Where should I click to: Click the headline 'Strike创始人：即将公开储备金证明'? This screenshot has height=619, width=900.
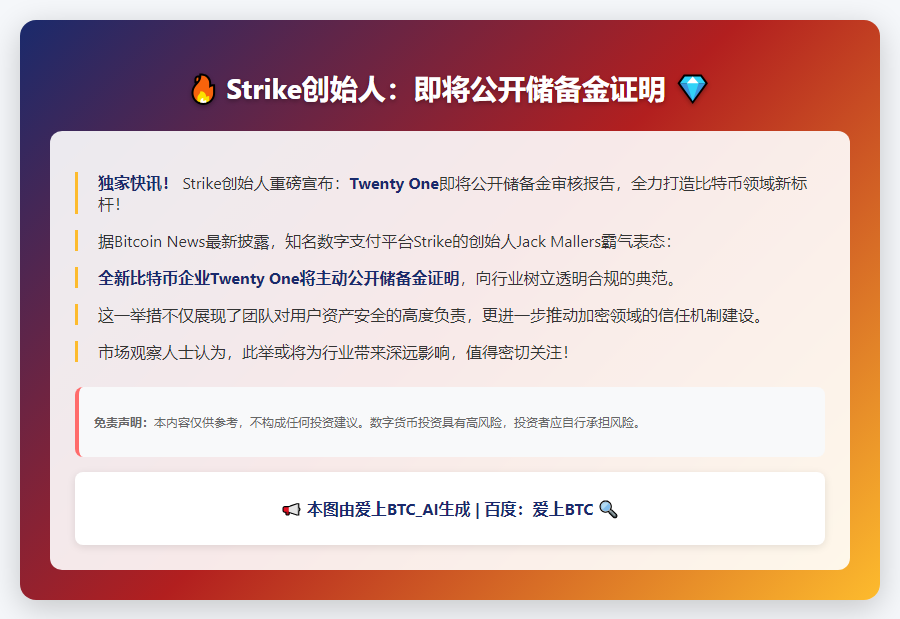[445, 90]
